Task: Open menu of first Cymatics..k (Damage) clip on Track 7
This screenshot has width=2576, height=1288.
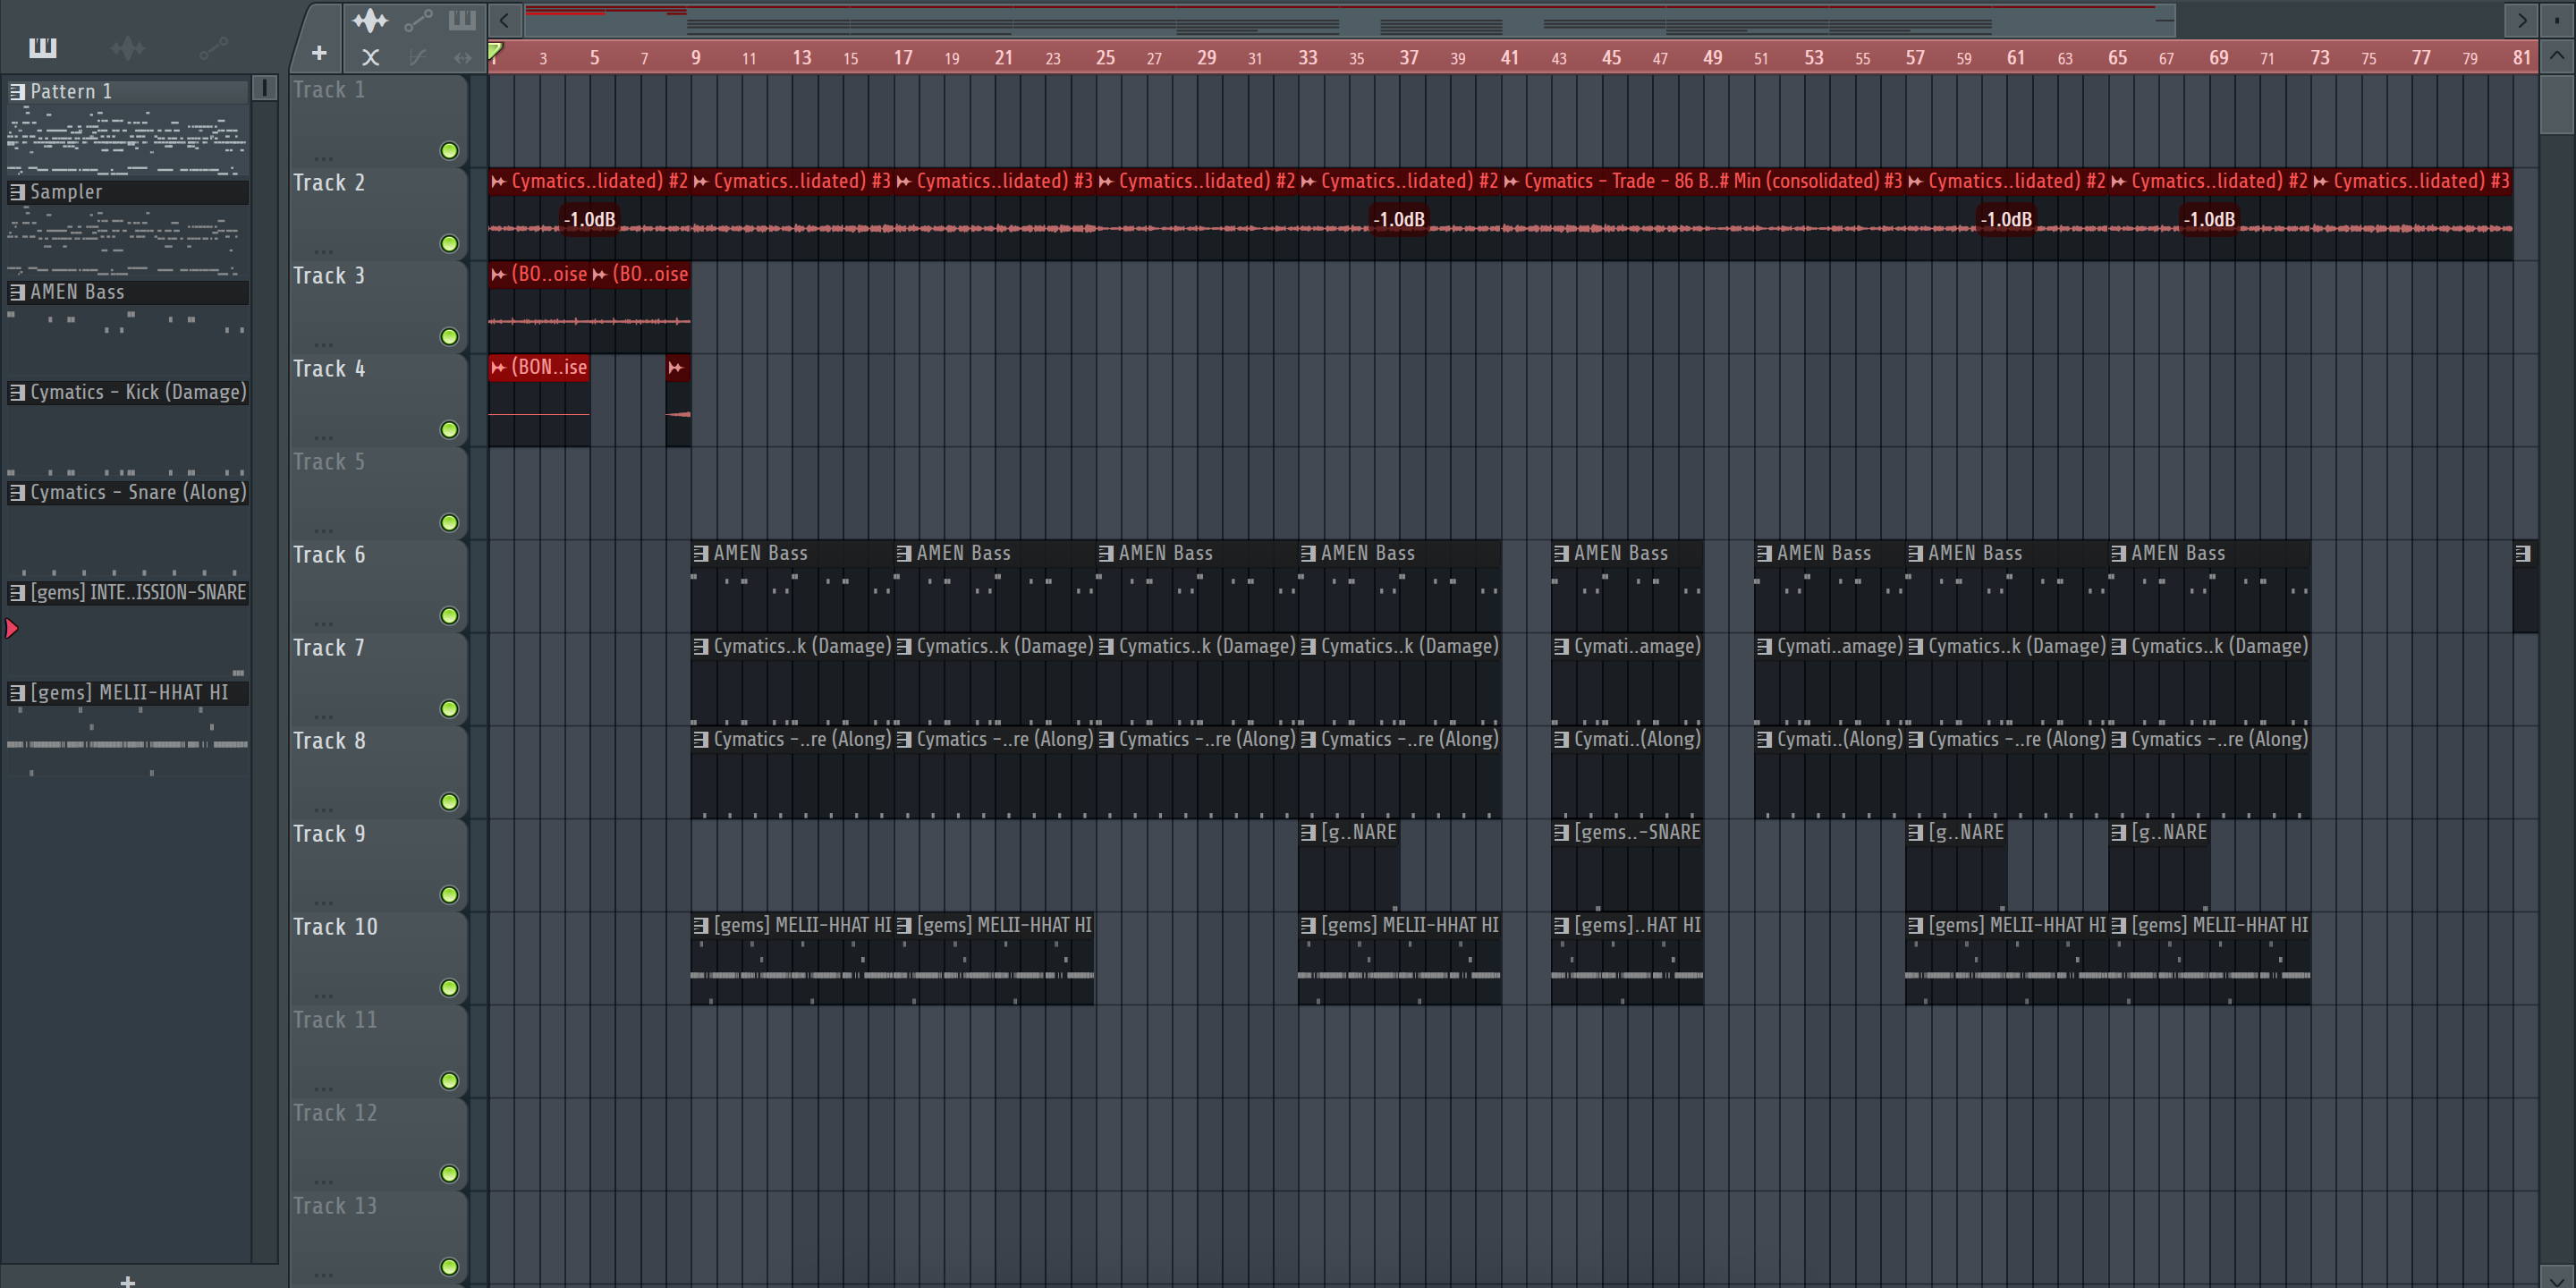Action: point(701,646)
